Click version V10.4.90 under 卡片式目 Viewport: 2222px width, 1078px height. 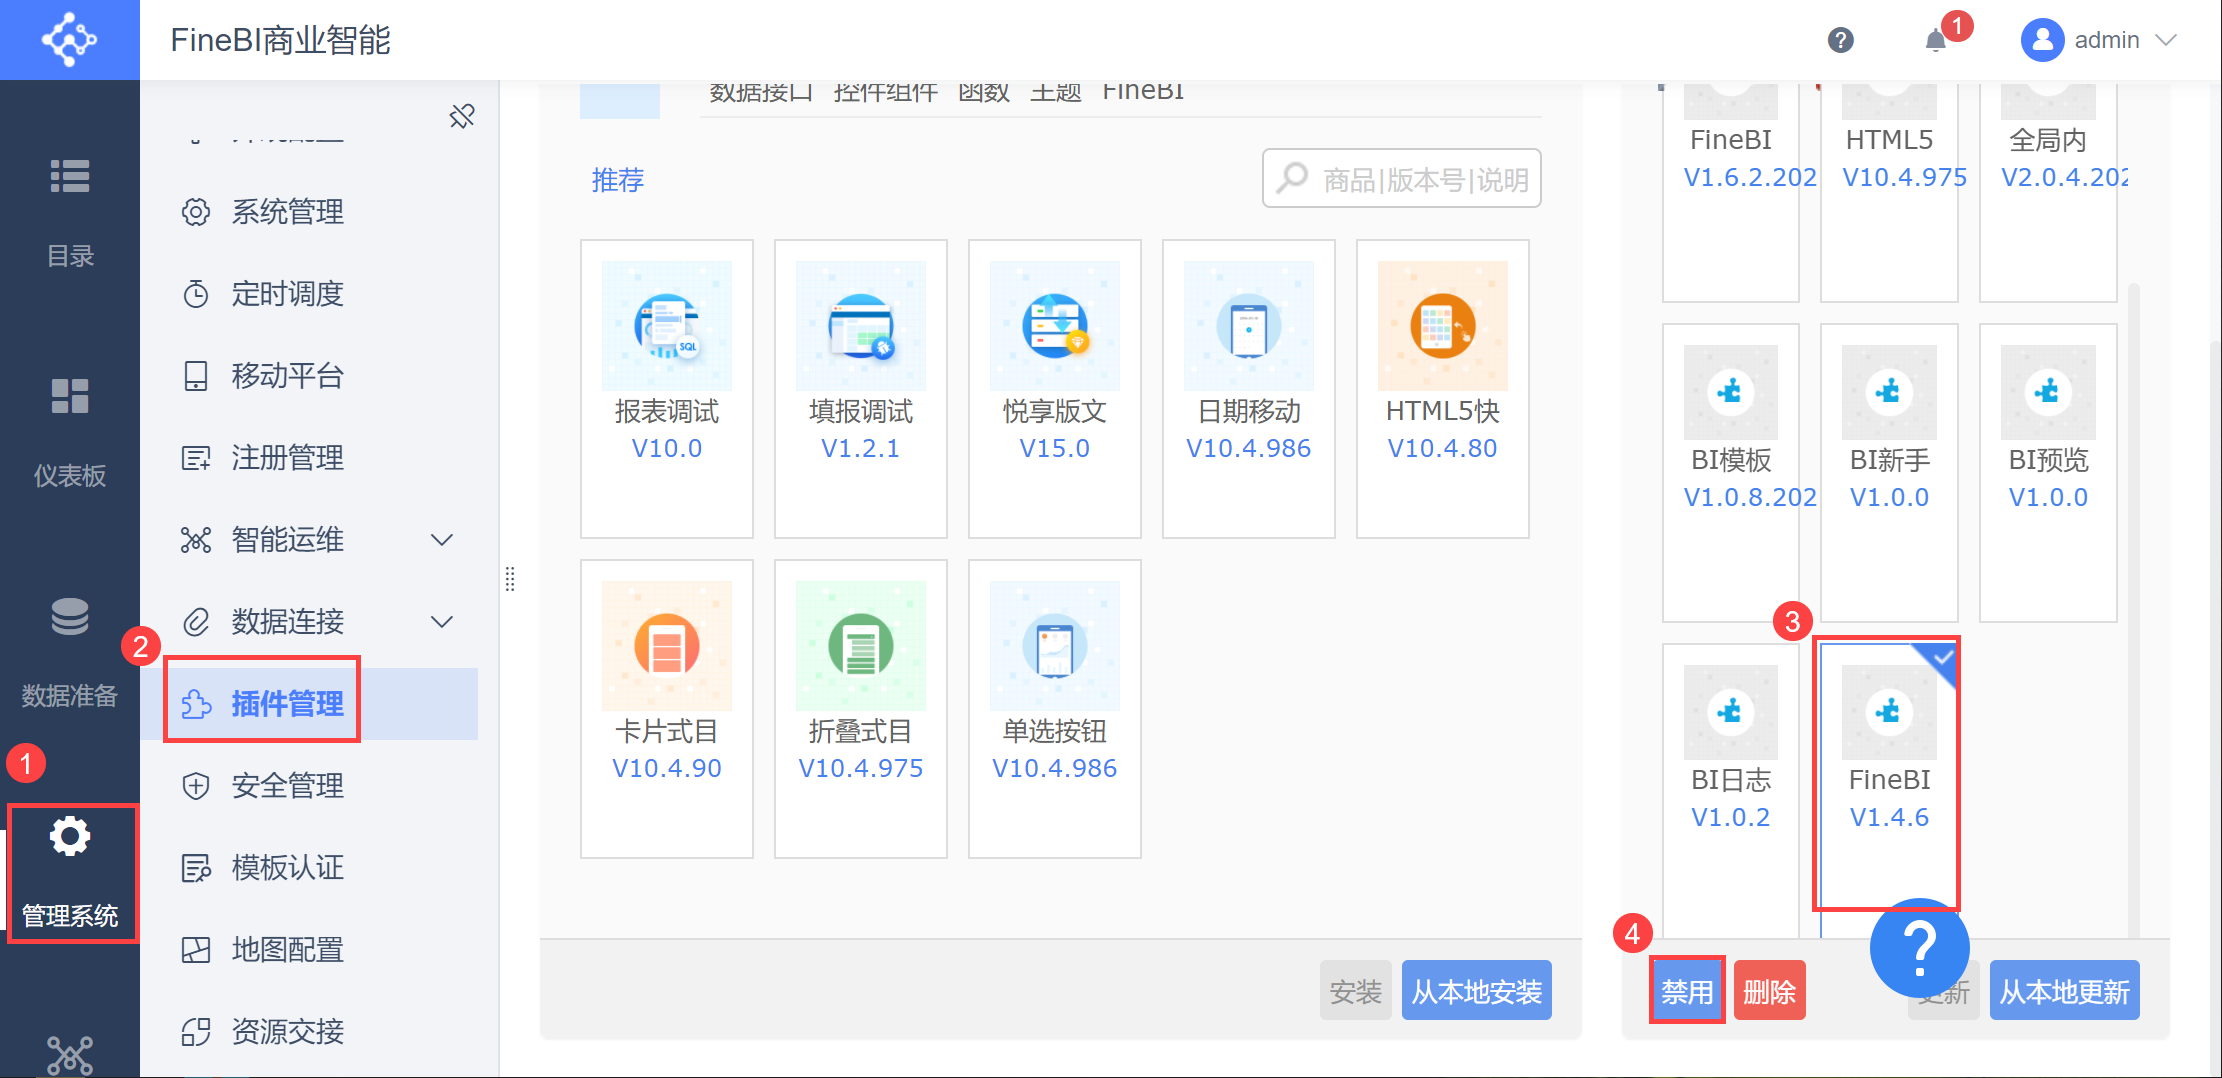click(x=667, y=768)
